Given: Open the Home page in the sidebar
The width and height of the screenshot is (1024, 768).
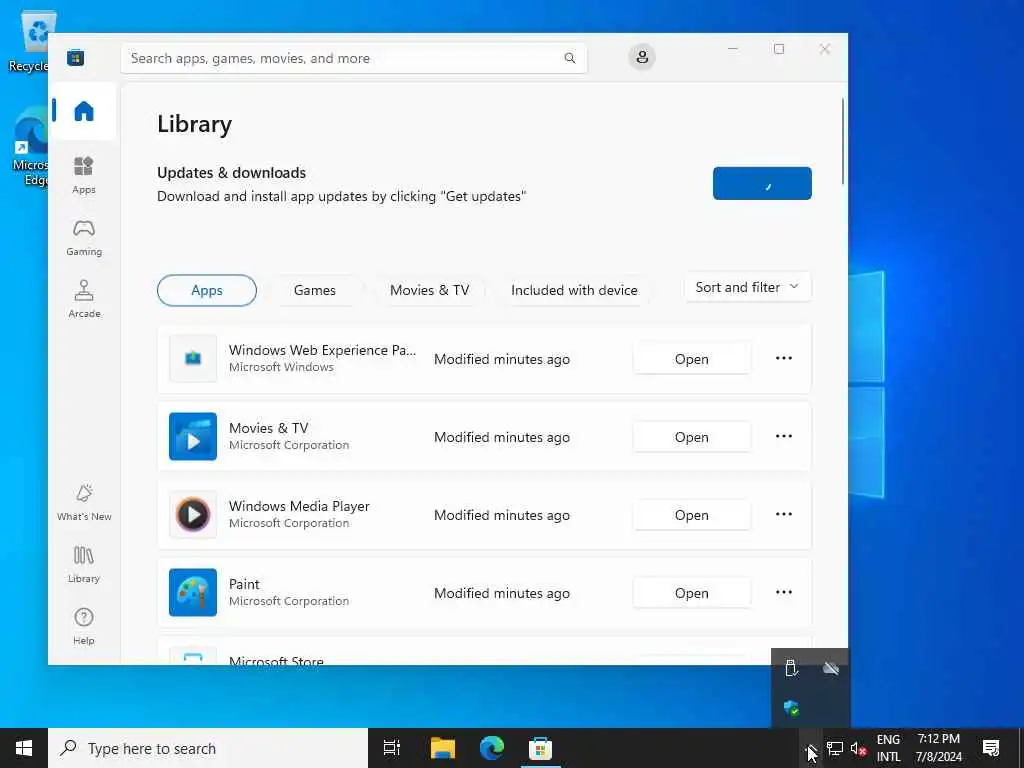Looking at the screenshot, I should click(84, 111).
